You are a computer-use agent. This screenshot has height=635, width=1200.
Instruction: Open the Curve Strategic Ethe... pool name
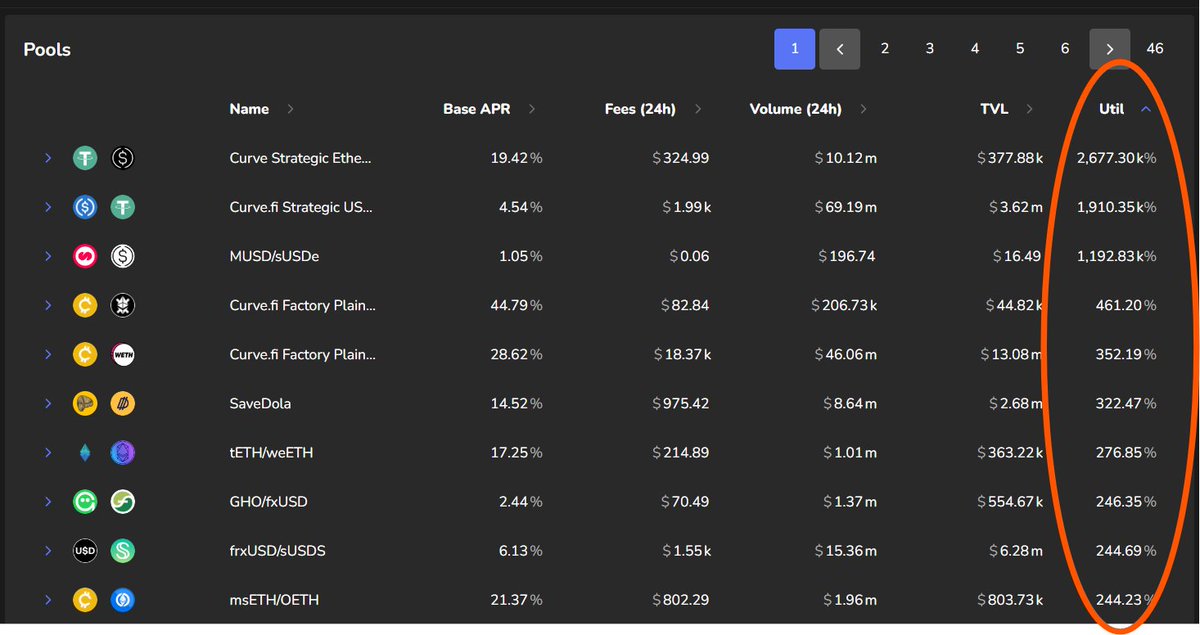pos(300,158)
